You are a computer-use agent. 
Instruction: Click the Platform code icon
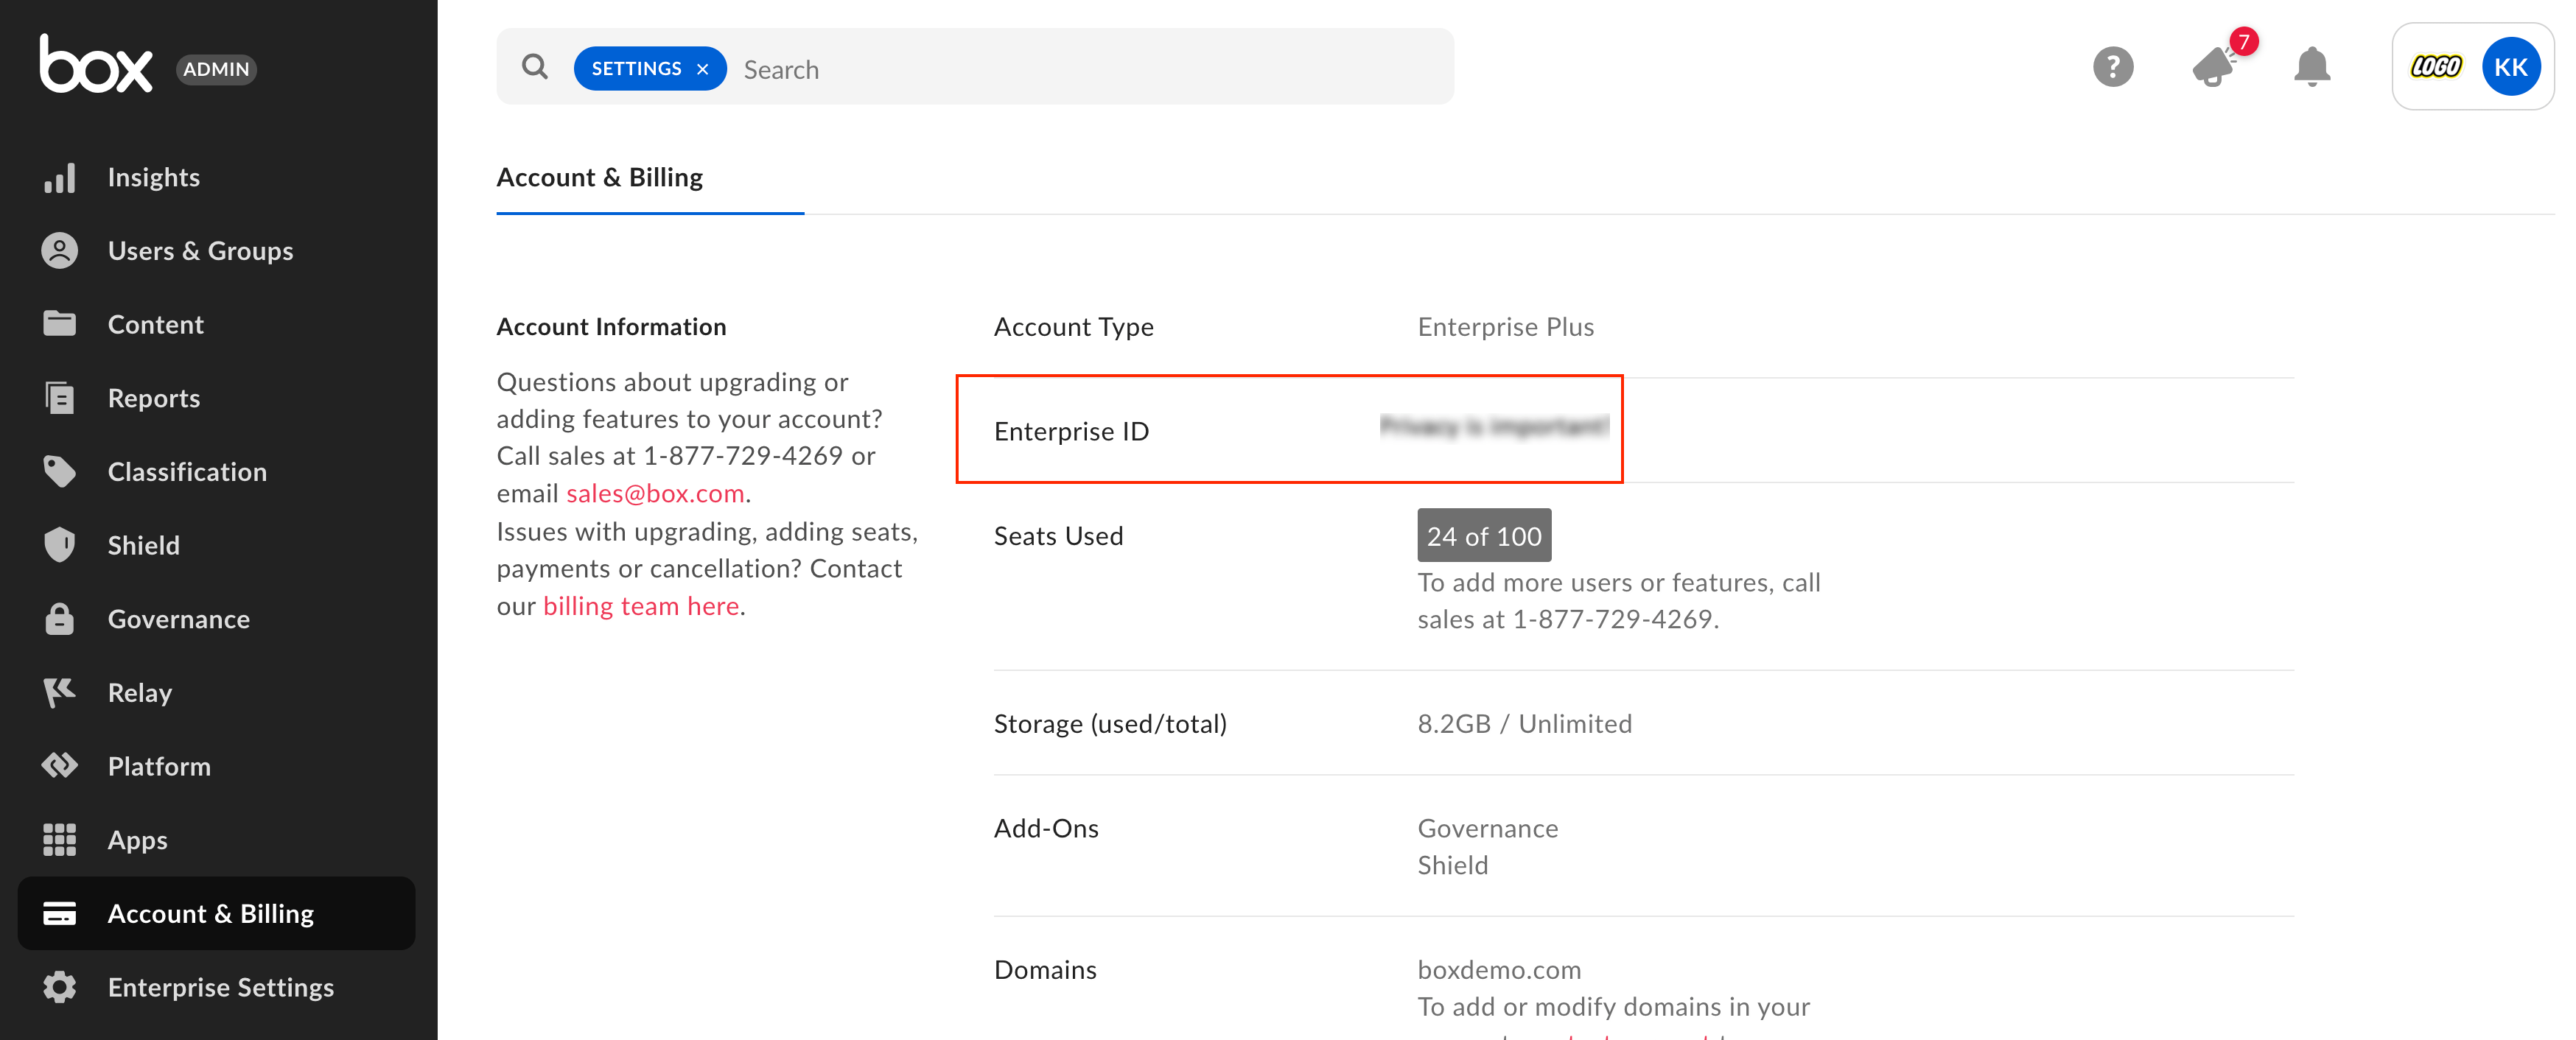(x=59, y=766)
